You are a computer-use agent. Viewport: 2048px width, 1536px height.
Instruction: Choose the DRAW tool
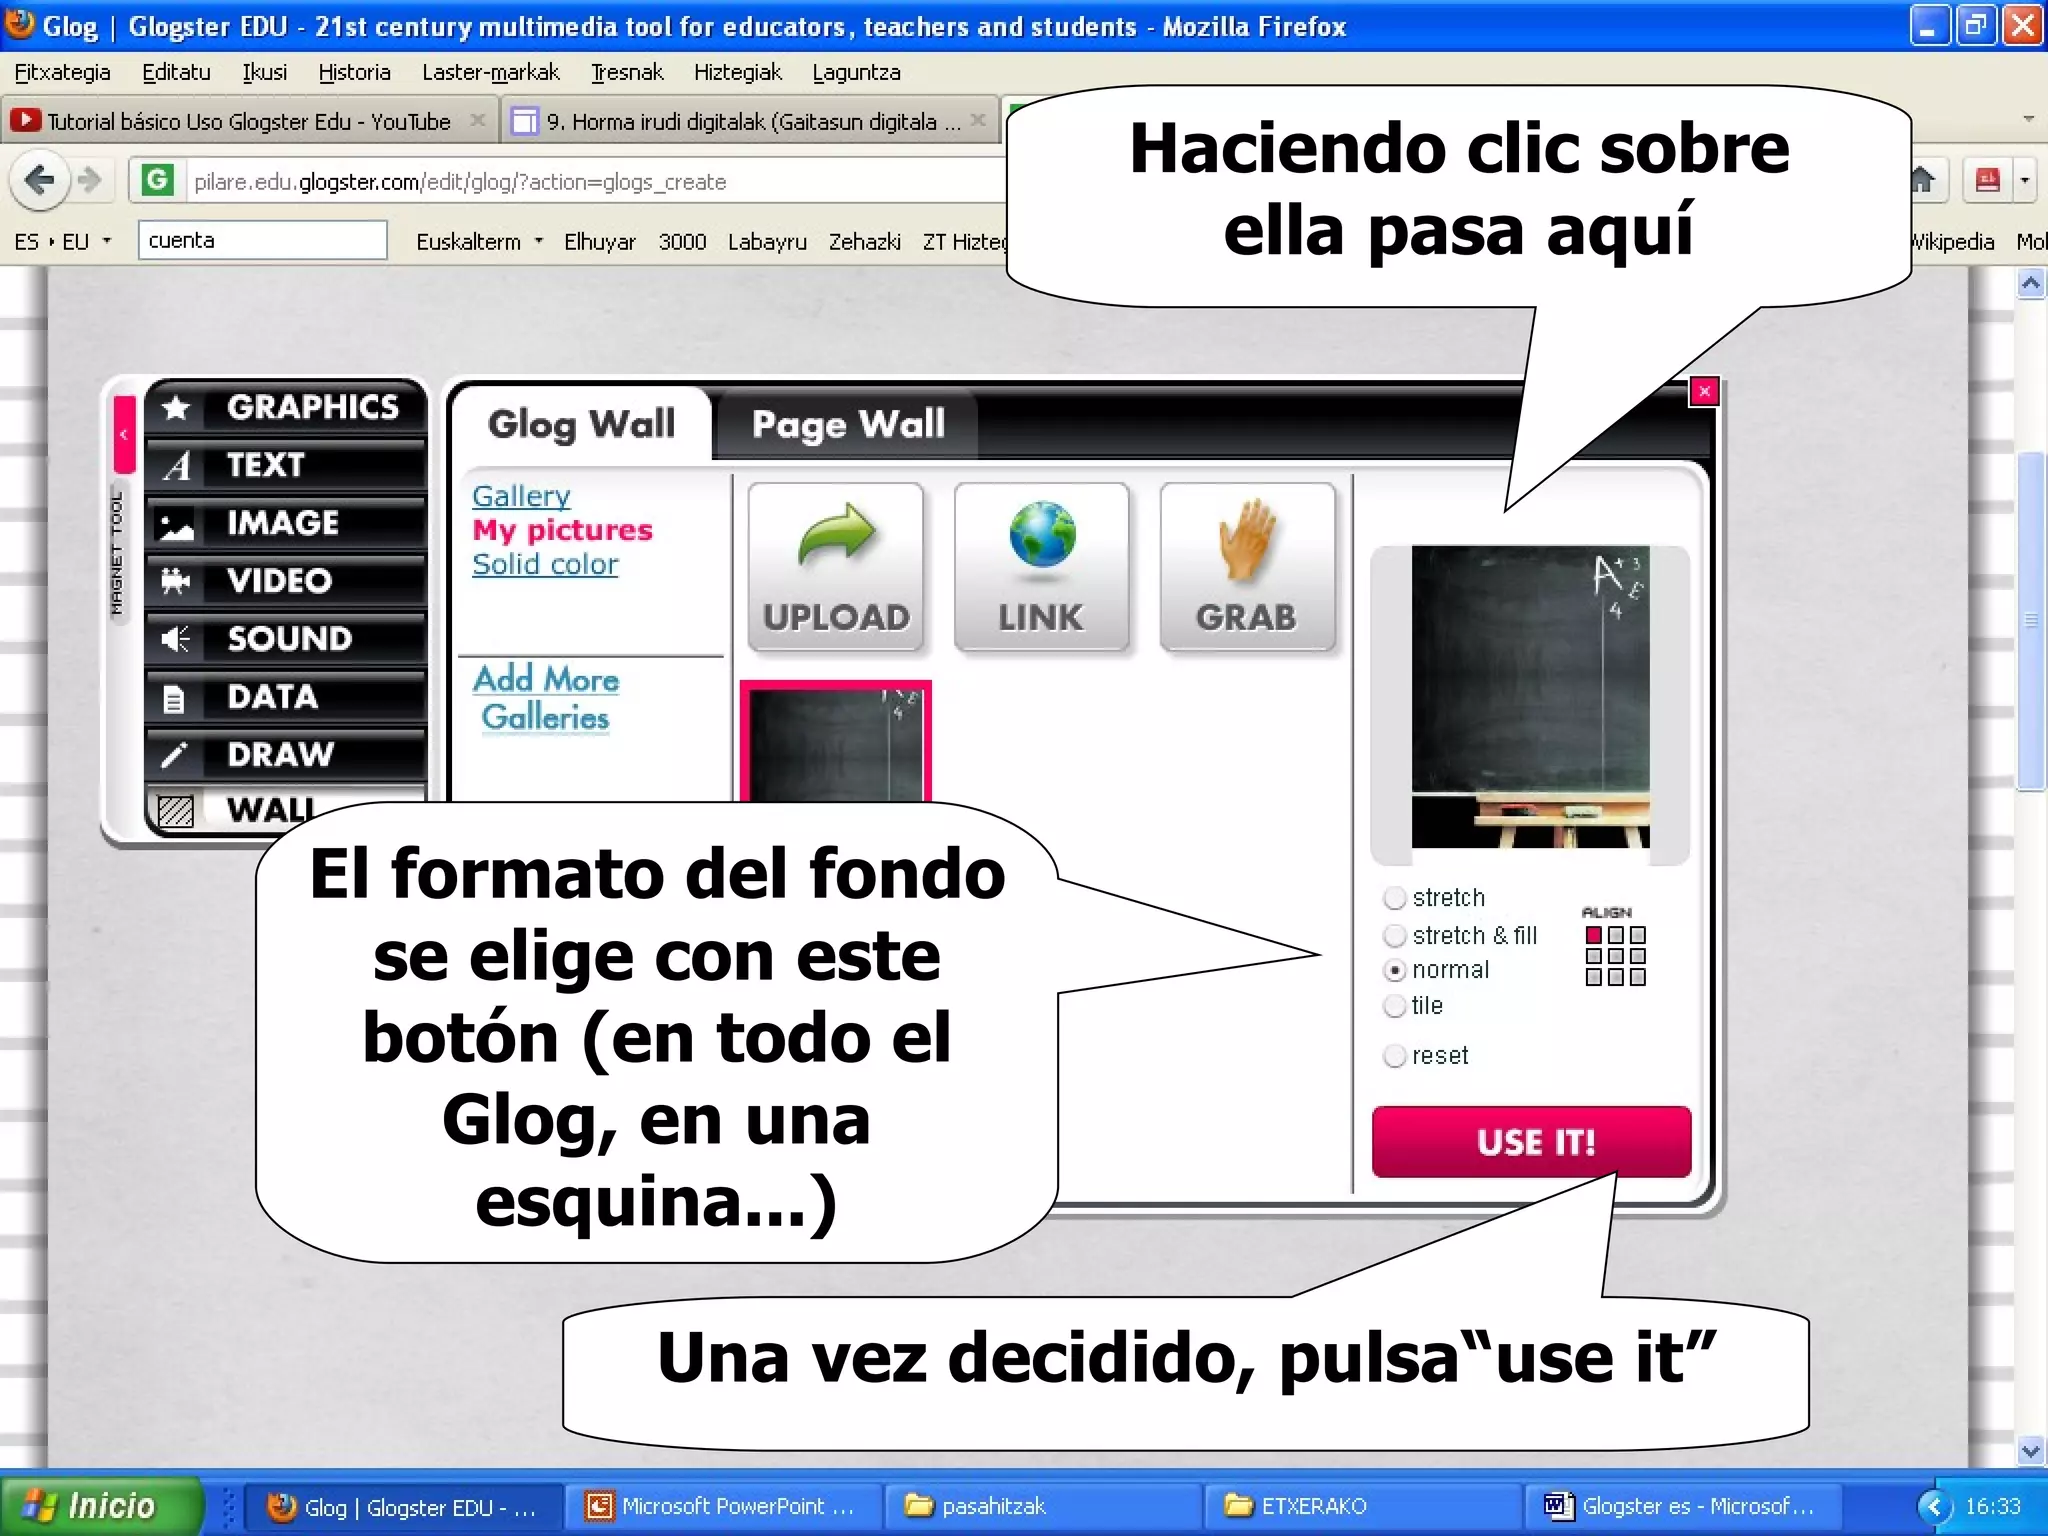(x=287, y=754)
